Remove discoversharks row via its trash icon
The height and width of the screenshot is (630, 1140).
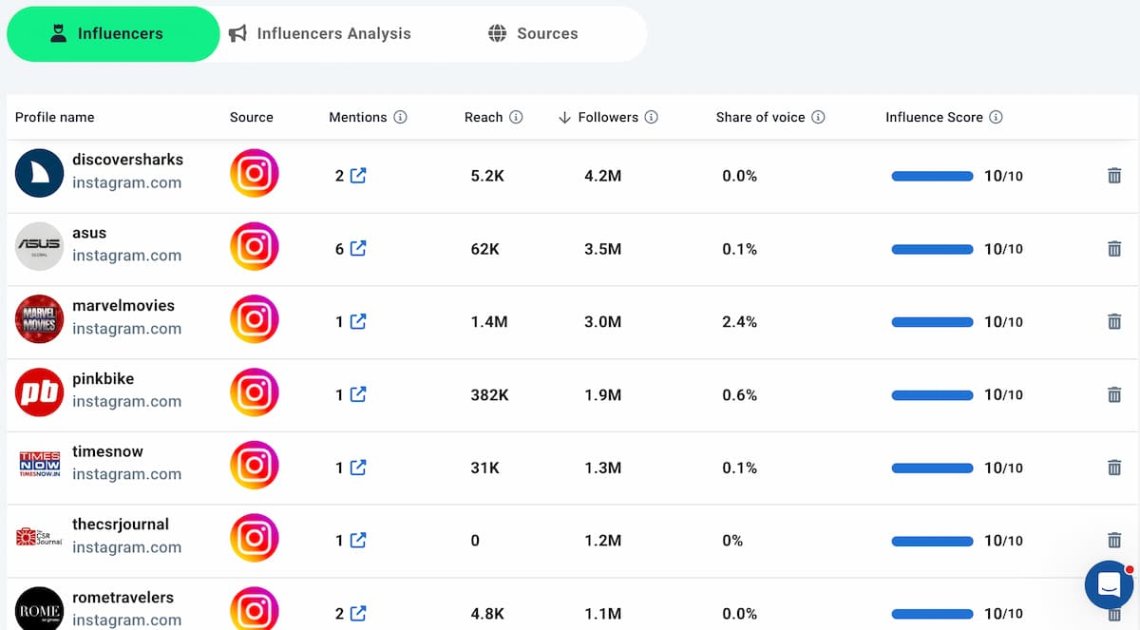pos(1113,175)
